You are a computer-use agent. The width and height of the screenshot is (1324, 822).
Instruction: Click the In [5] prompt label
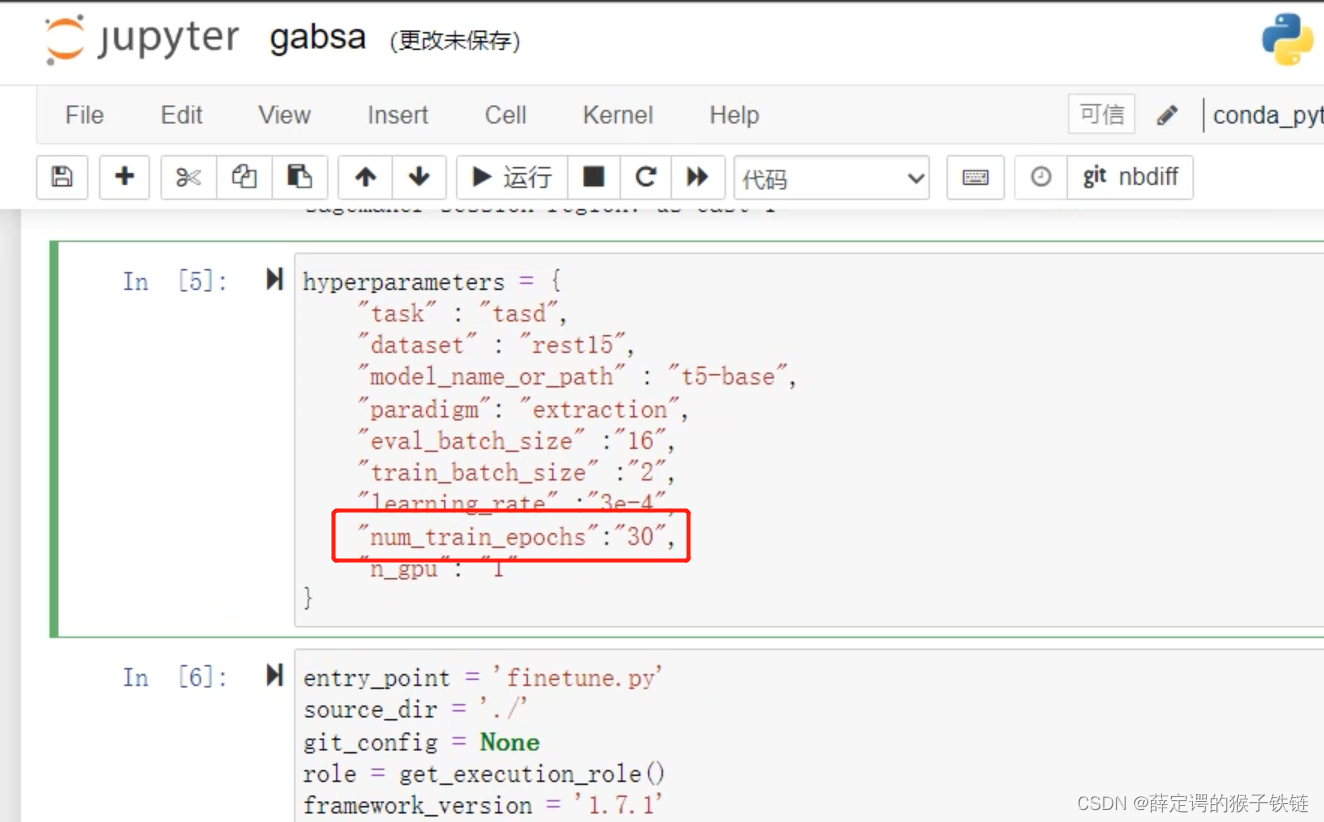175,282
